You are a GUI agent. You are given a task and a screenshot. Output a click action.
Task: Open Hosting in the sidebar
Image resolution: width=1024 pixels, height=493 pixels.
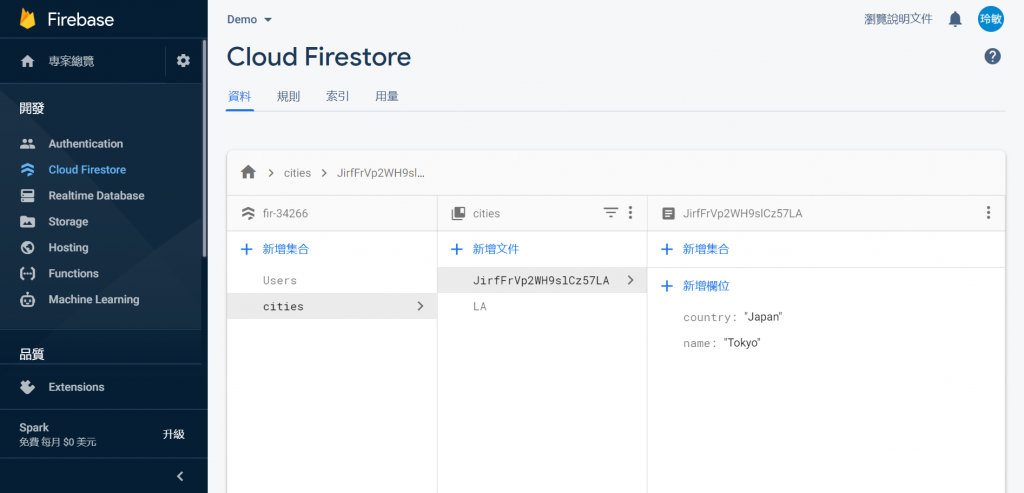click(x=68, y=247)
